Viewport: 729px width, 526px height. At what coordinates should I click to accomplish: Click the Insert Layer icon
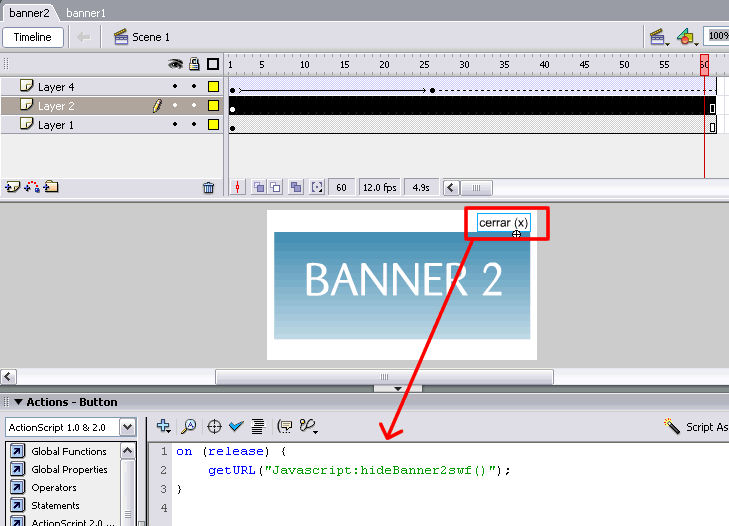pos(13,187)
